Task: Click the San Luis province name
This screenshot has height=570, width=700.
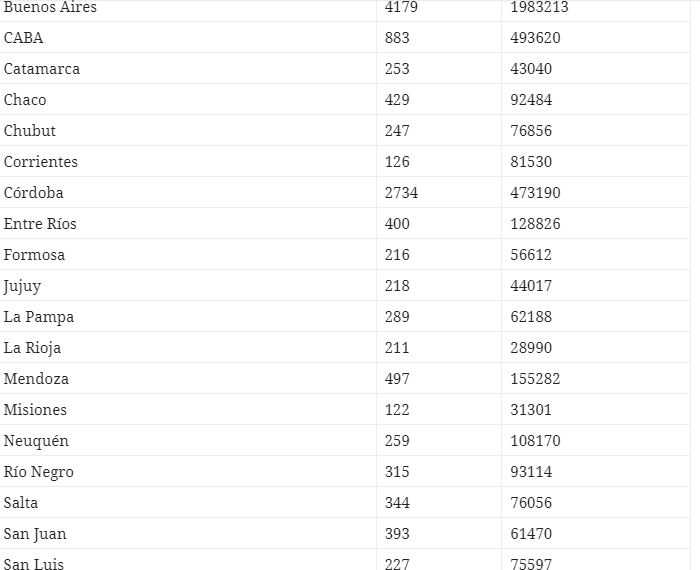Action: (34, 564)
